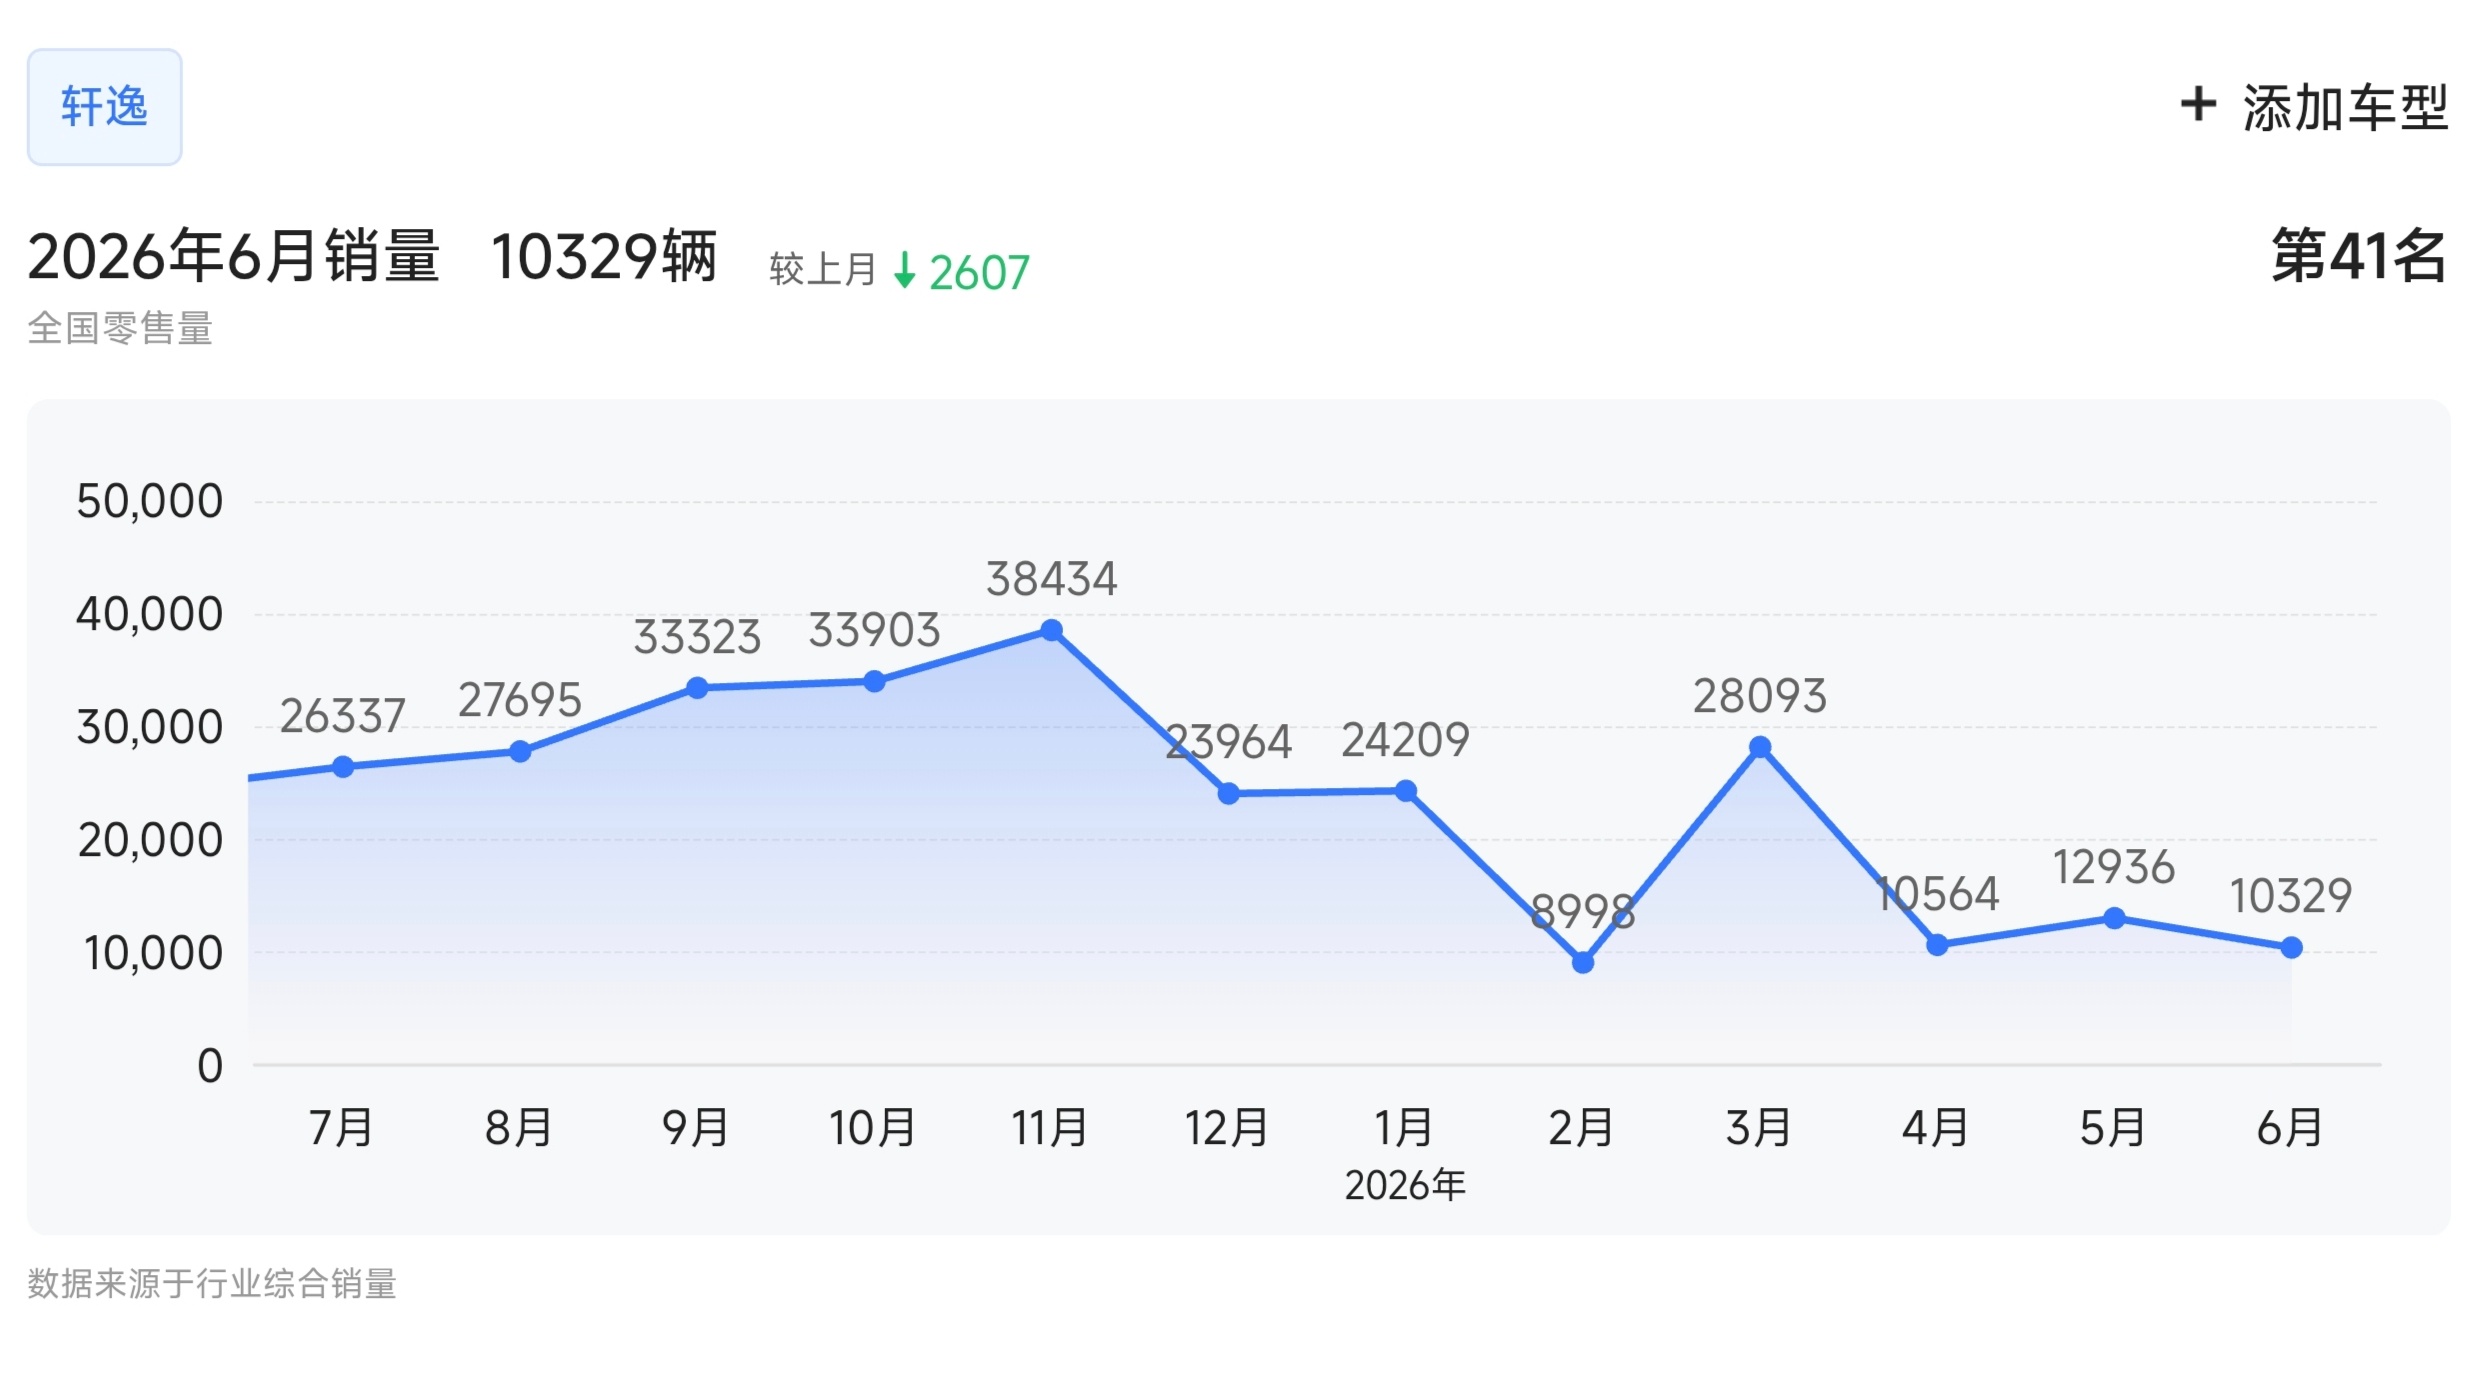Click the 2026年6月销量 heading
Screen dimensions: 2470x1389
pyautogui.click(x=234, y=256)
